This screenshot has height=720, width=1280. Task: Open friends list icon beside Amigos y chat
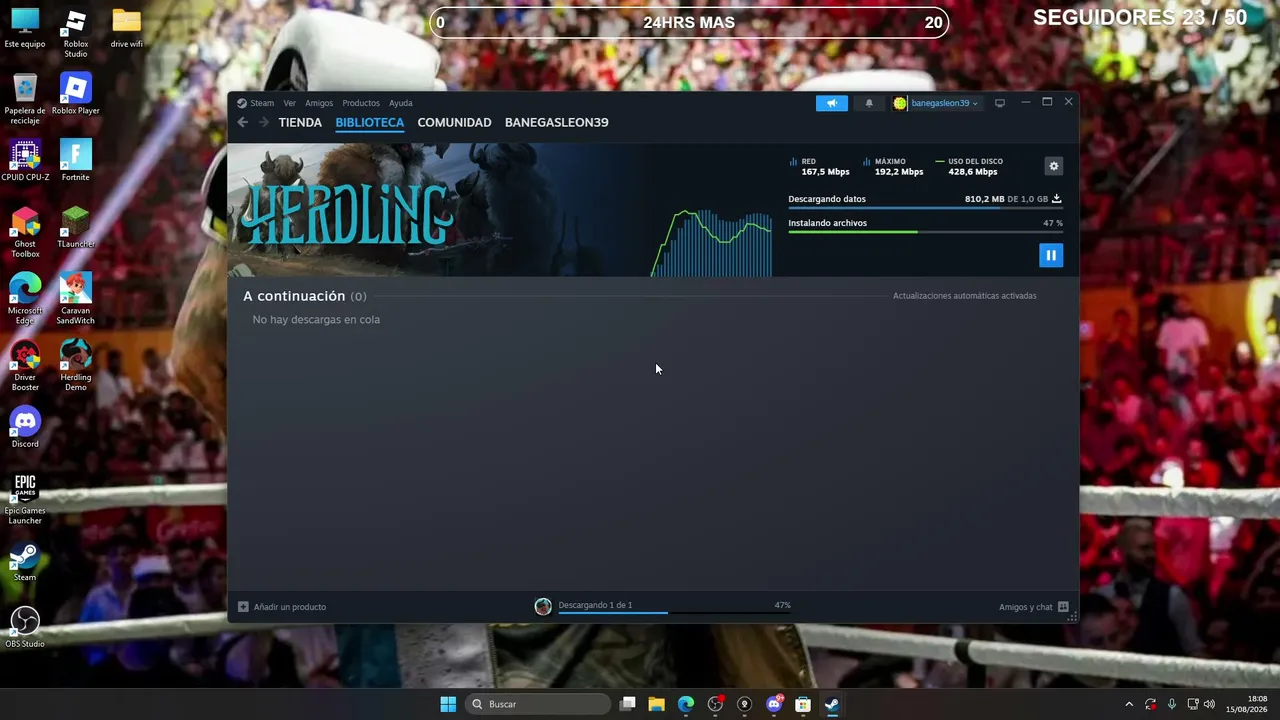click(x=1063, y=607)
